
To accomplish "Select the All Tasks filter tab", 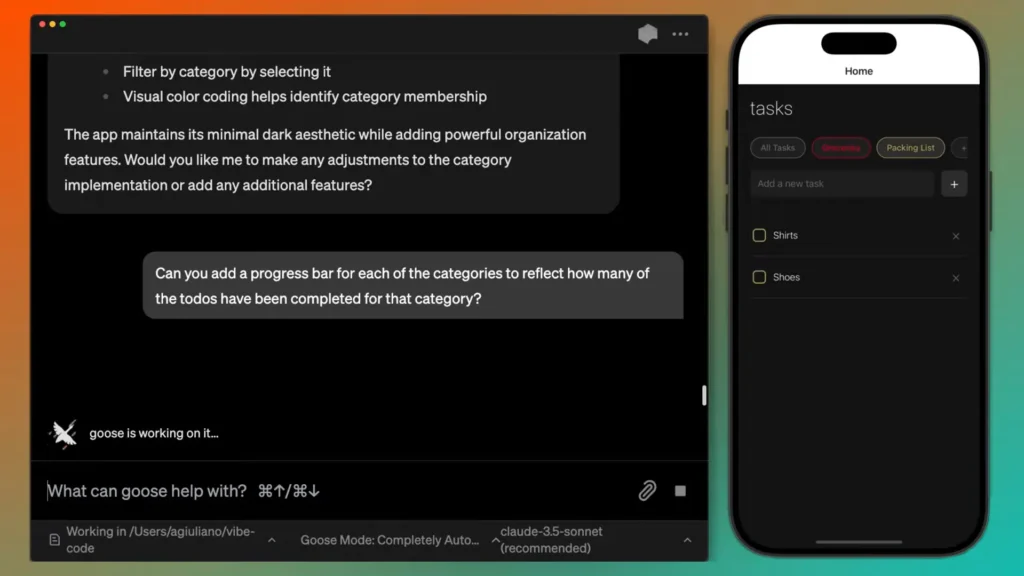I will 777,147.
